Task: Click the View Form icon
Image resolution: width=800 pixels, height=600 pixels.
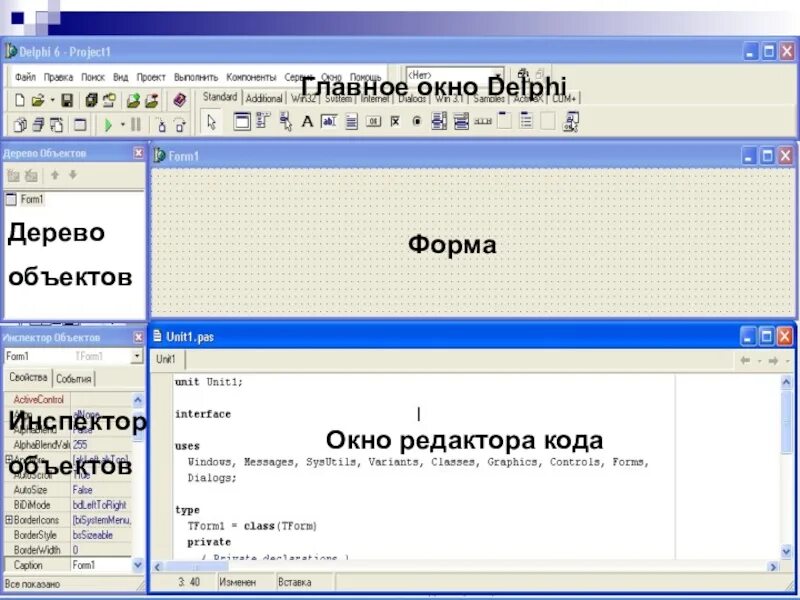Action: (38, 124)
